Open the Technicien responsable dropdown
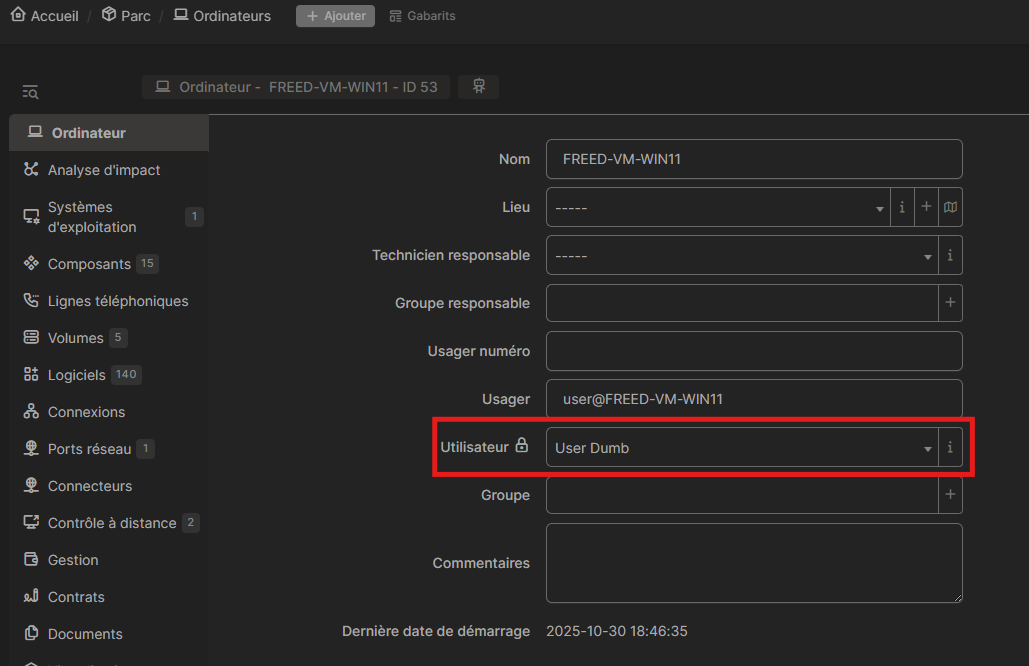This screenshot has width=1029, height=666. click(x=741, y=255)
